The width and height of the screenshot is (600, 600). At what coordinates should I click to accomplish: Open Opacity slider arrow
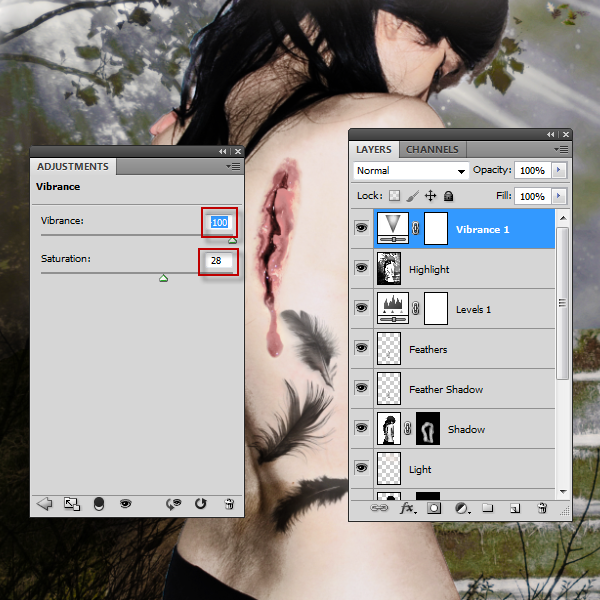(559, 170)
